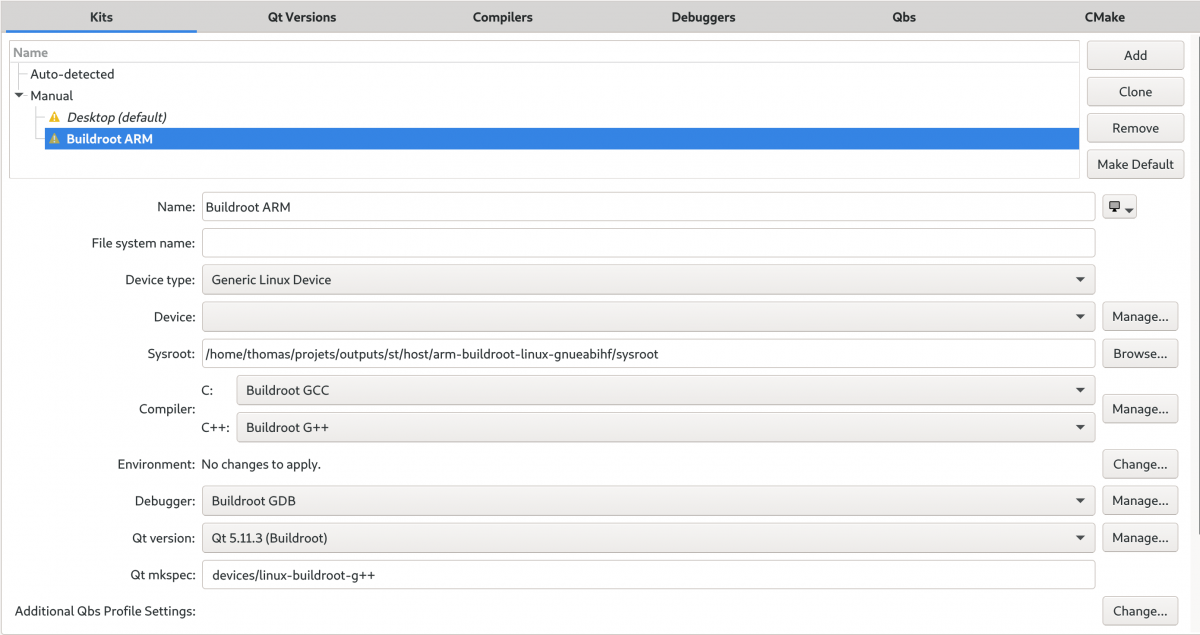The image size is (1200, 635).
Task: Switch to the Qt Versions tab
Action: click(x=302, y=17)
